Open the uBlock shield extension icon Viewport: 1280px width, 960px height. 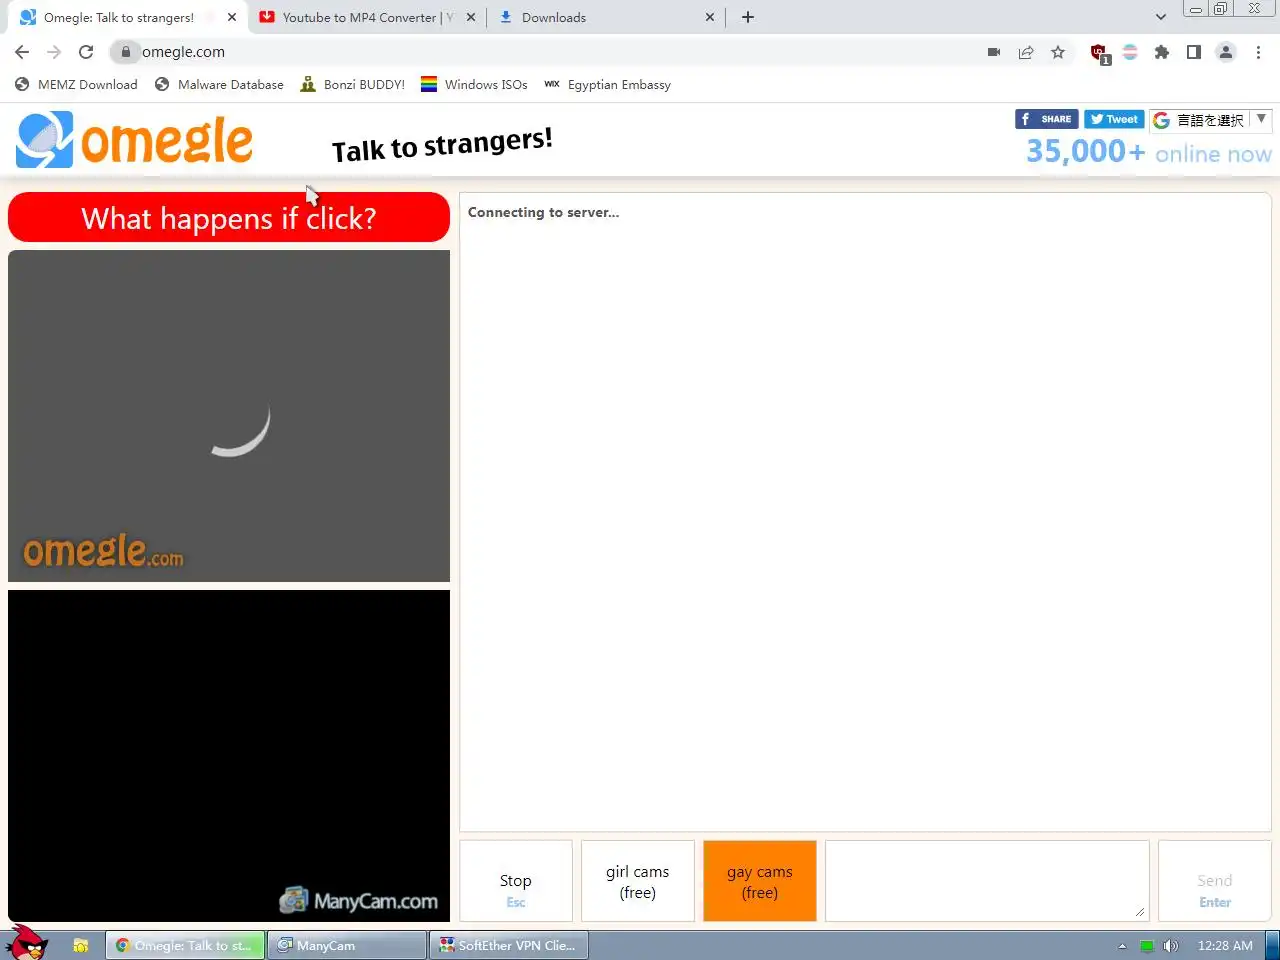pyautogui.click(x=1099, y=53)
